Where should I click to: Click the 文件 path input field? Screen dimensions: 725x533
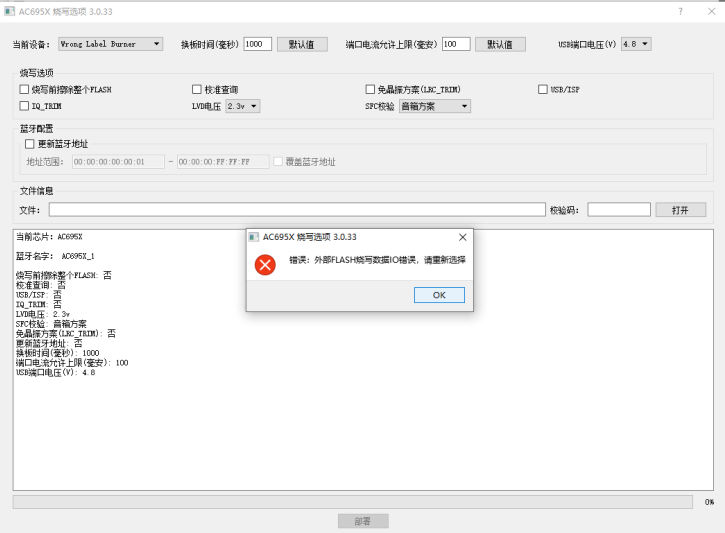(x=297, y=210)
